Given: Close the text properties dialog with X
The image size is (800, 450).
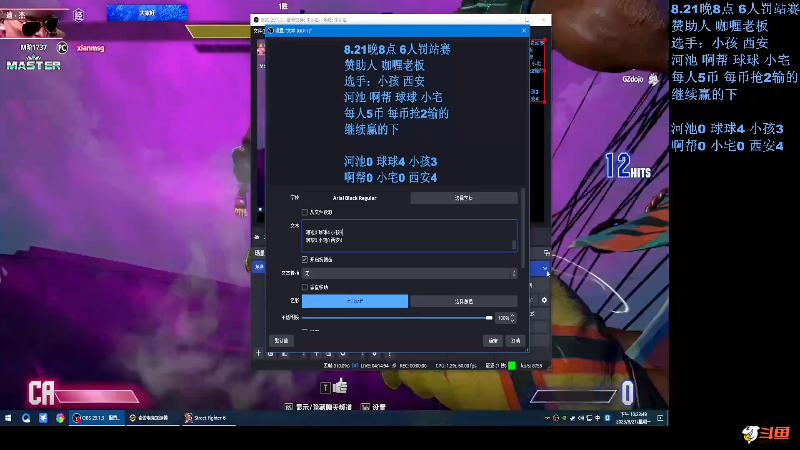Looking at the screenshot, I should (524, 31).
